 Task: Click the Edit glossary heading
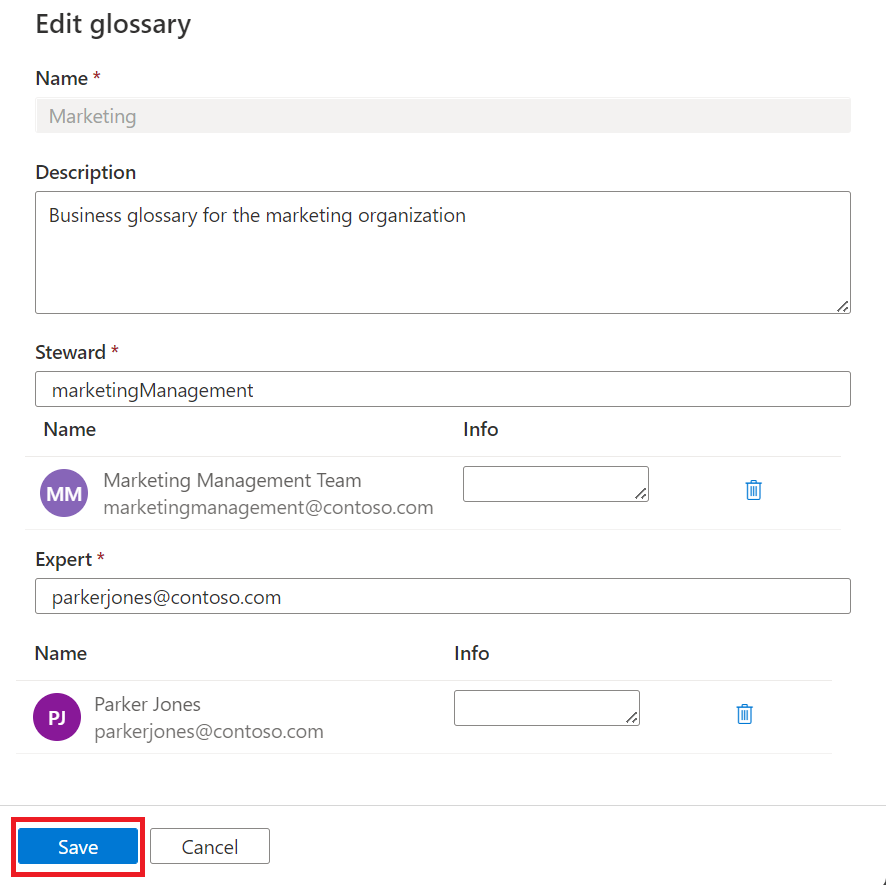click(113, 24)
